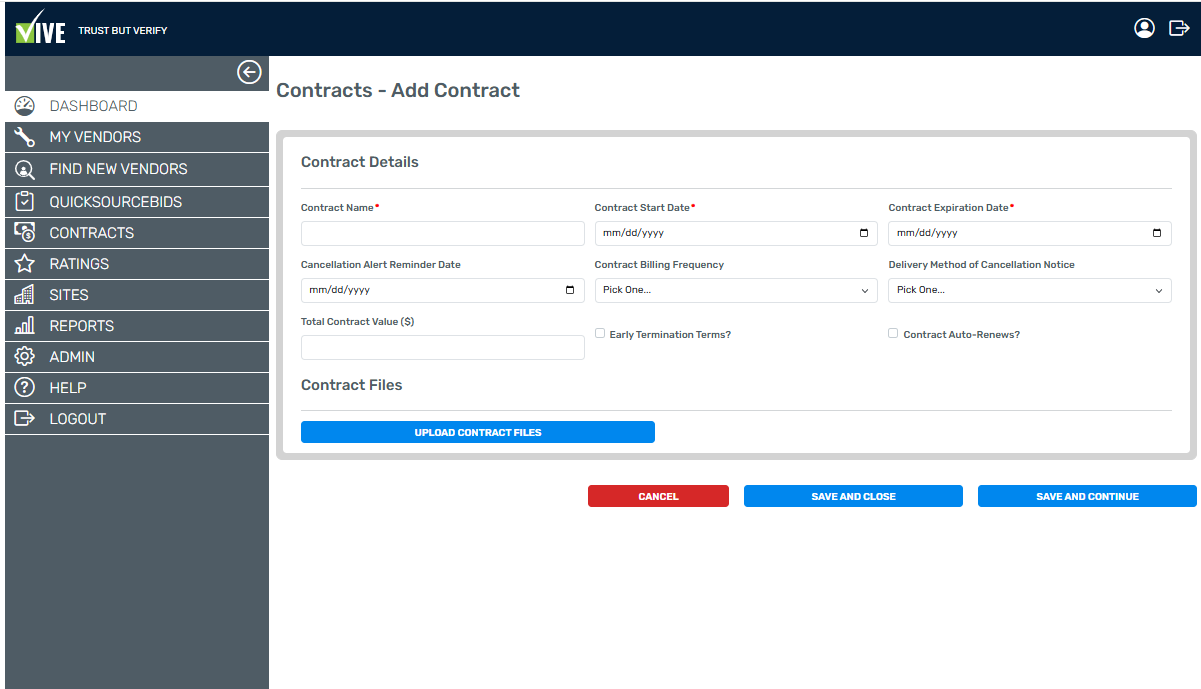Click the sign-out icon in top bar
This screenshot has height=689, width=1201.
click(x=1179, y=28)
